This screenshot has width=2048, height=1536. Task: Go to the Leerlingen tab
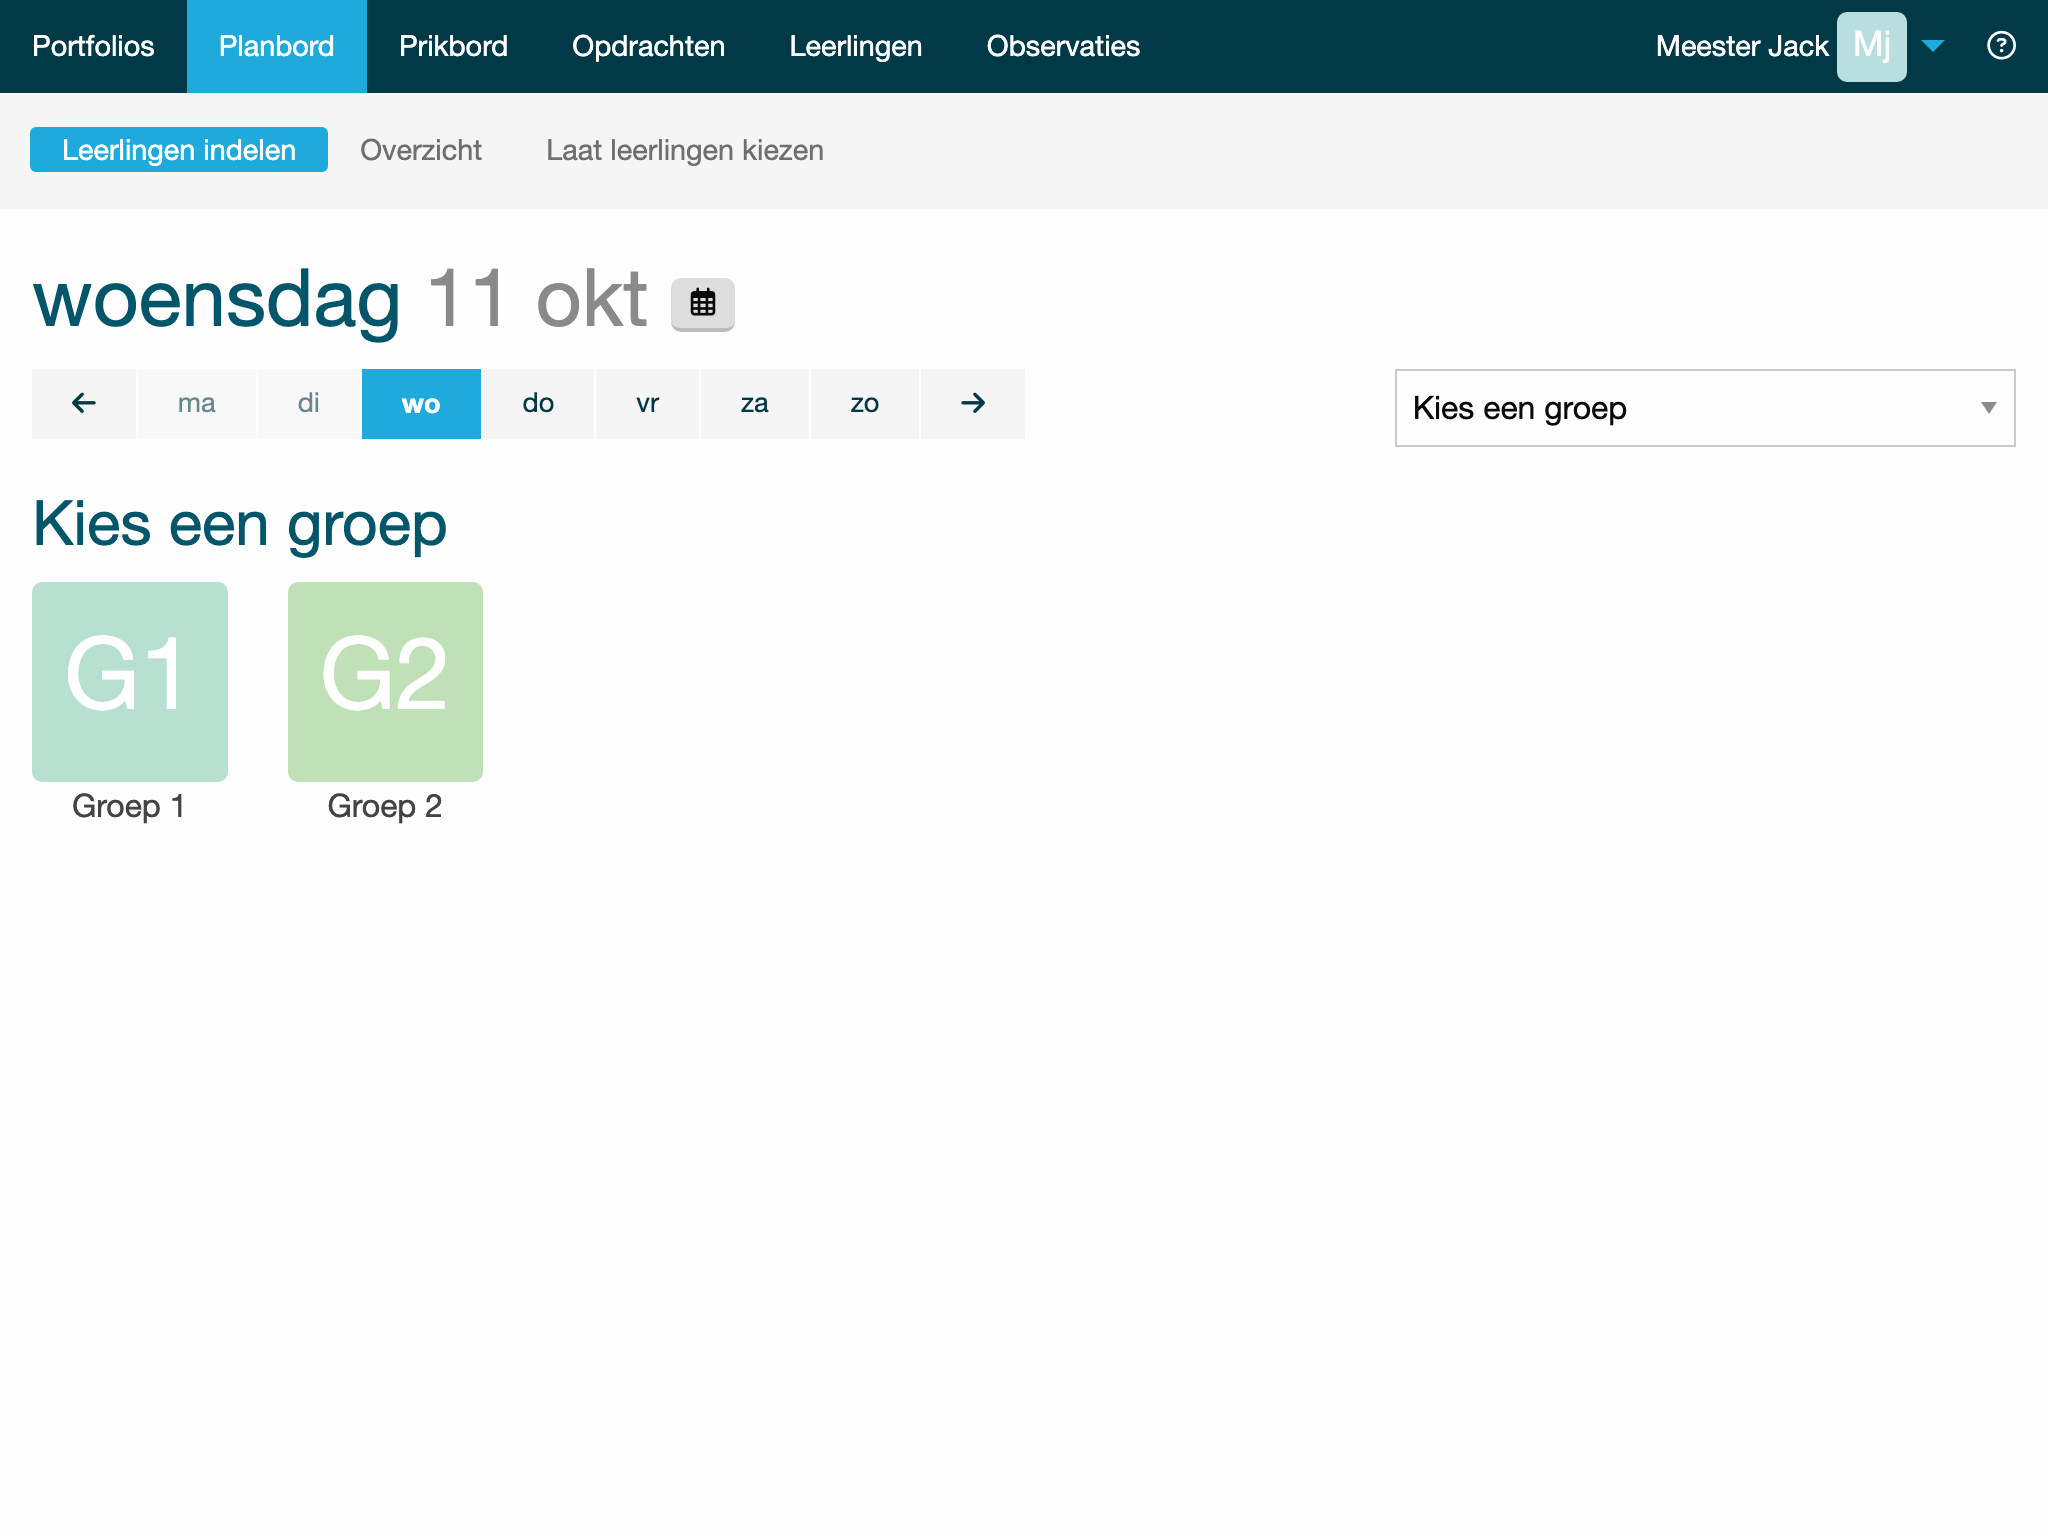tap(856, 46)
